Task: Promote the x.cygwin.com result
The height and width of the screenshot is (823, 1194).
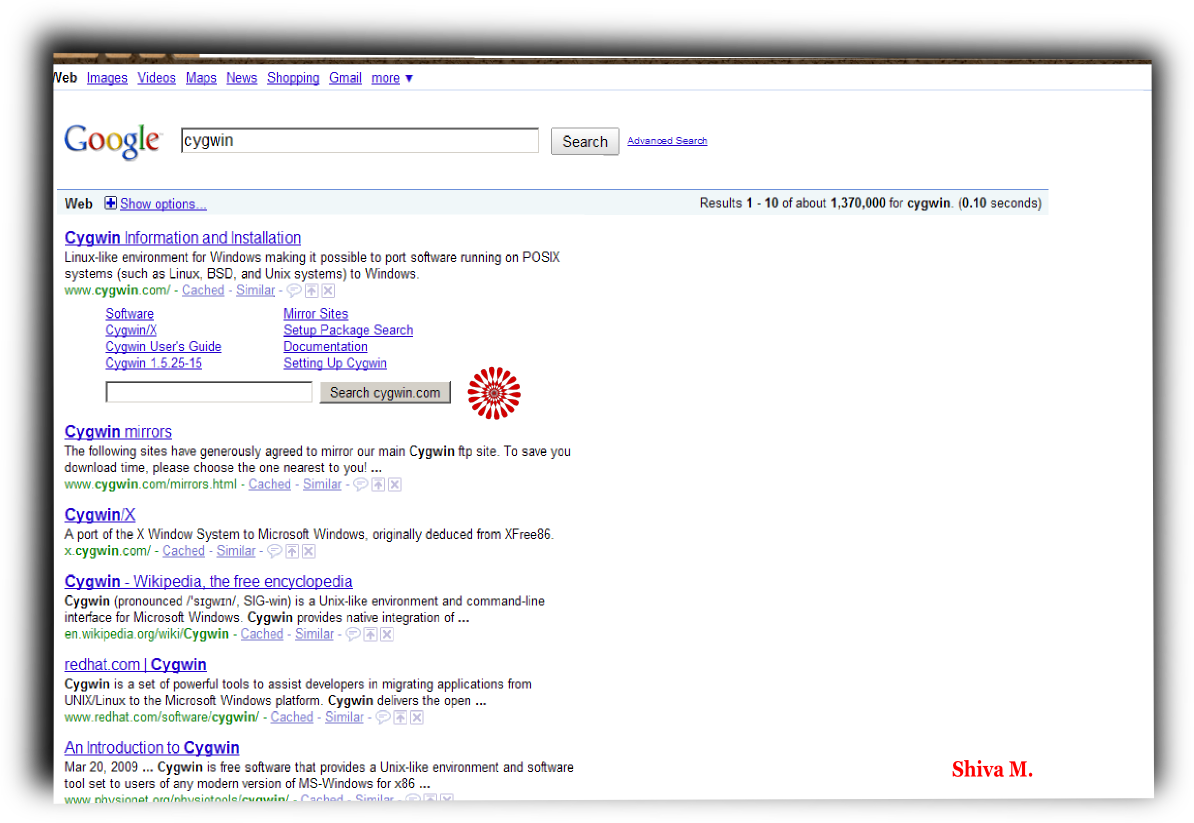Action: pos(292,551)
